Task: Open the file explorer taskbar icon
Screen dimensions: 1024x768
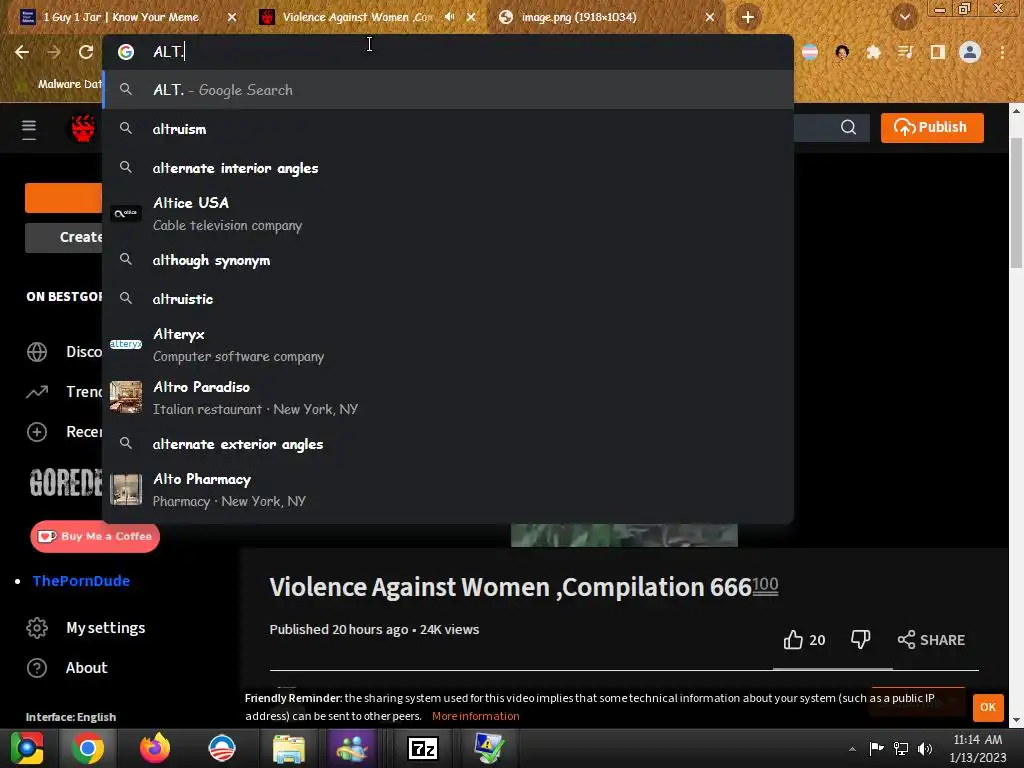Action: point(288,748)
